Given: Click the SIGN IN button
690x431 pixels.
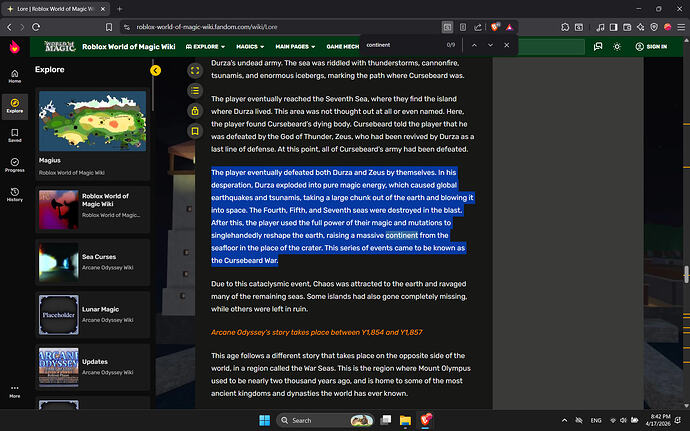Looking at the screenshot, I should pyautogui.click(x=651, y=46).
